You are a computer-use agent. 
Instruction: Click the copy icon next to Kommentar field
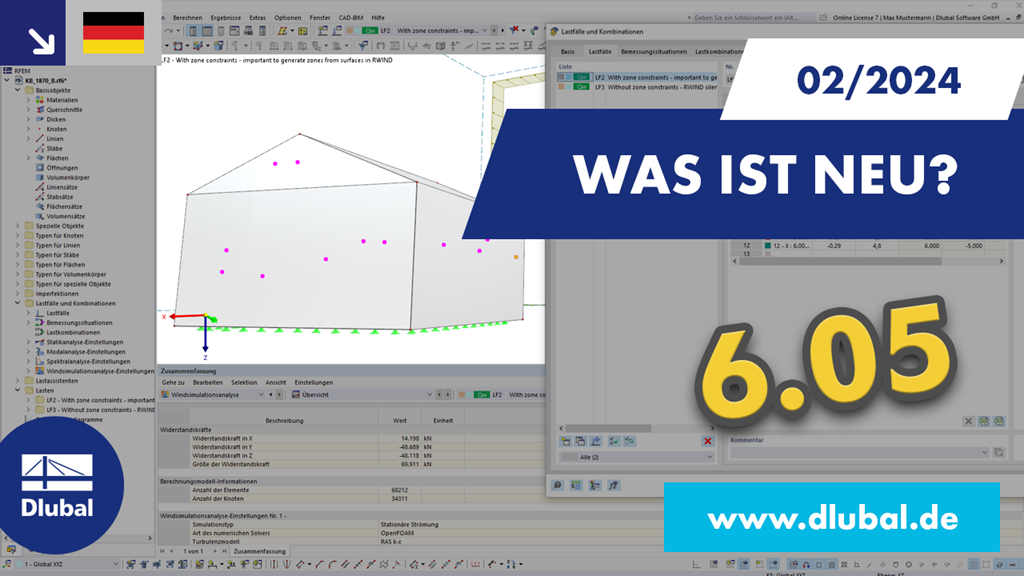[x=999, y=453]
